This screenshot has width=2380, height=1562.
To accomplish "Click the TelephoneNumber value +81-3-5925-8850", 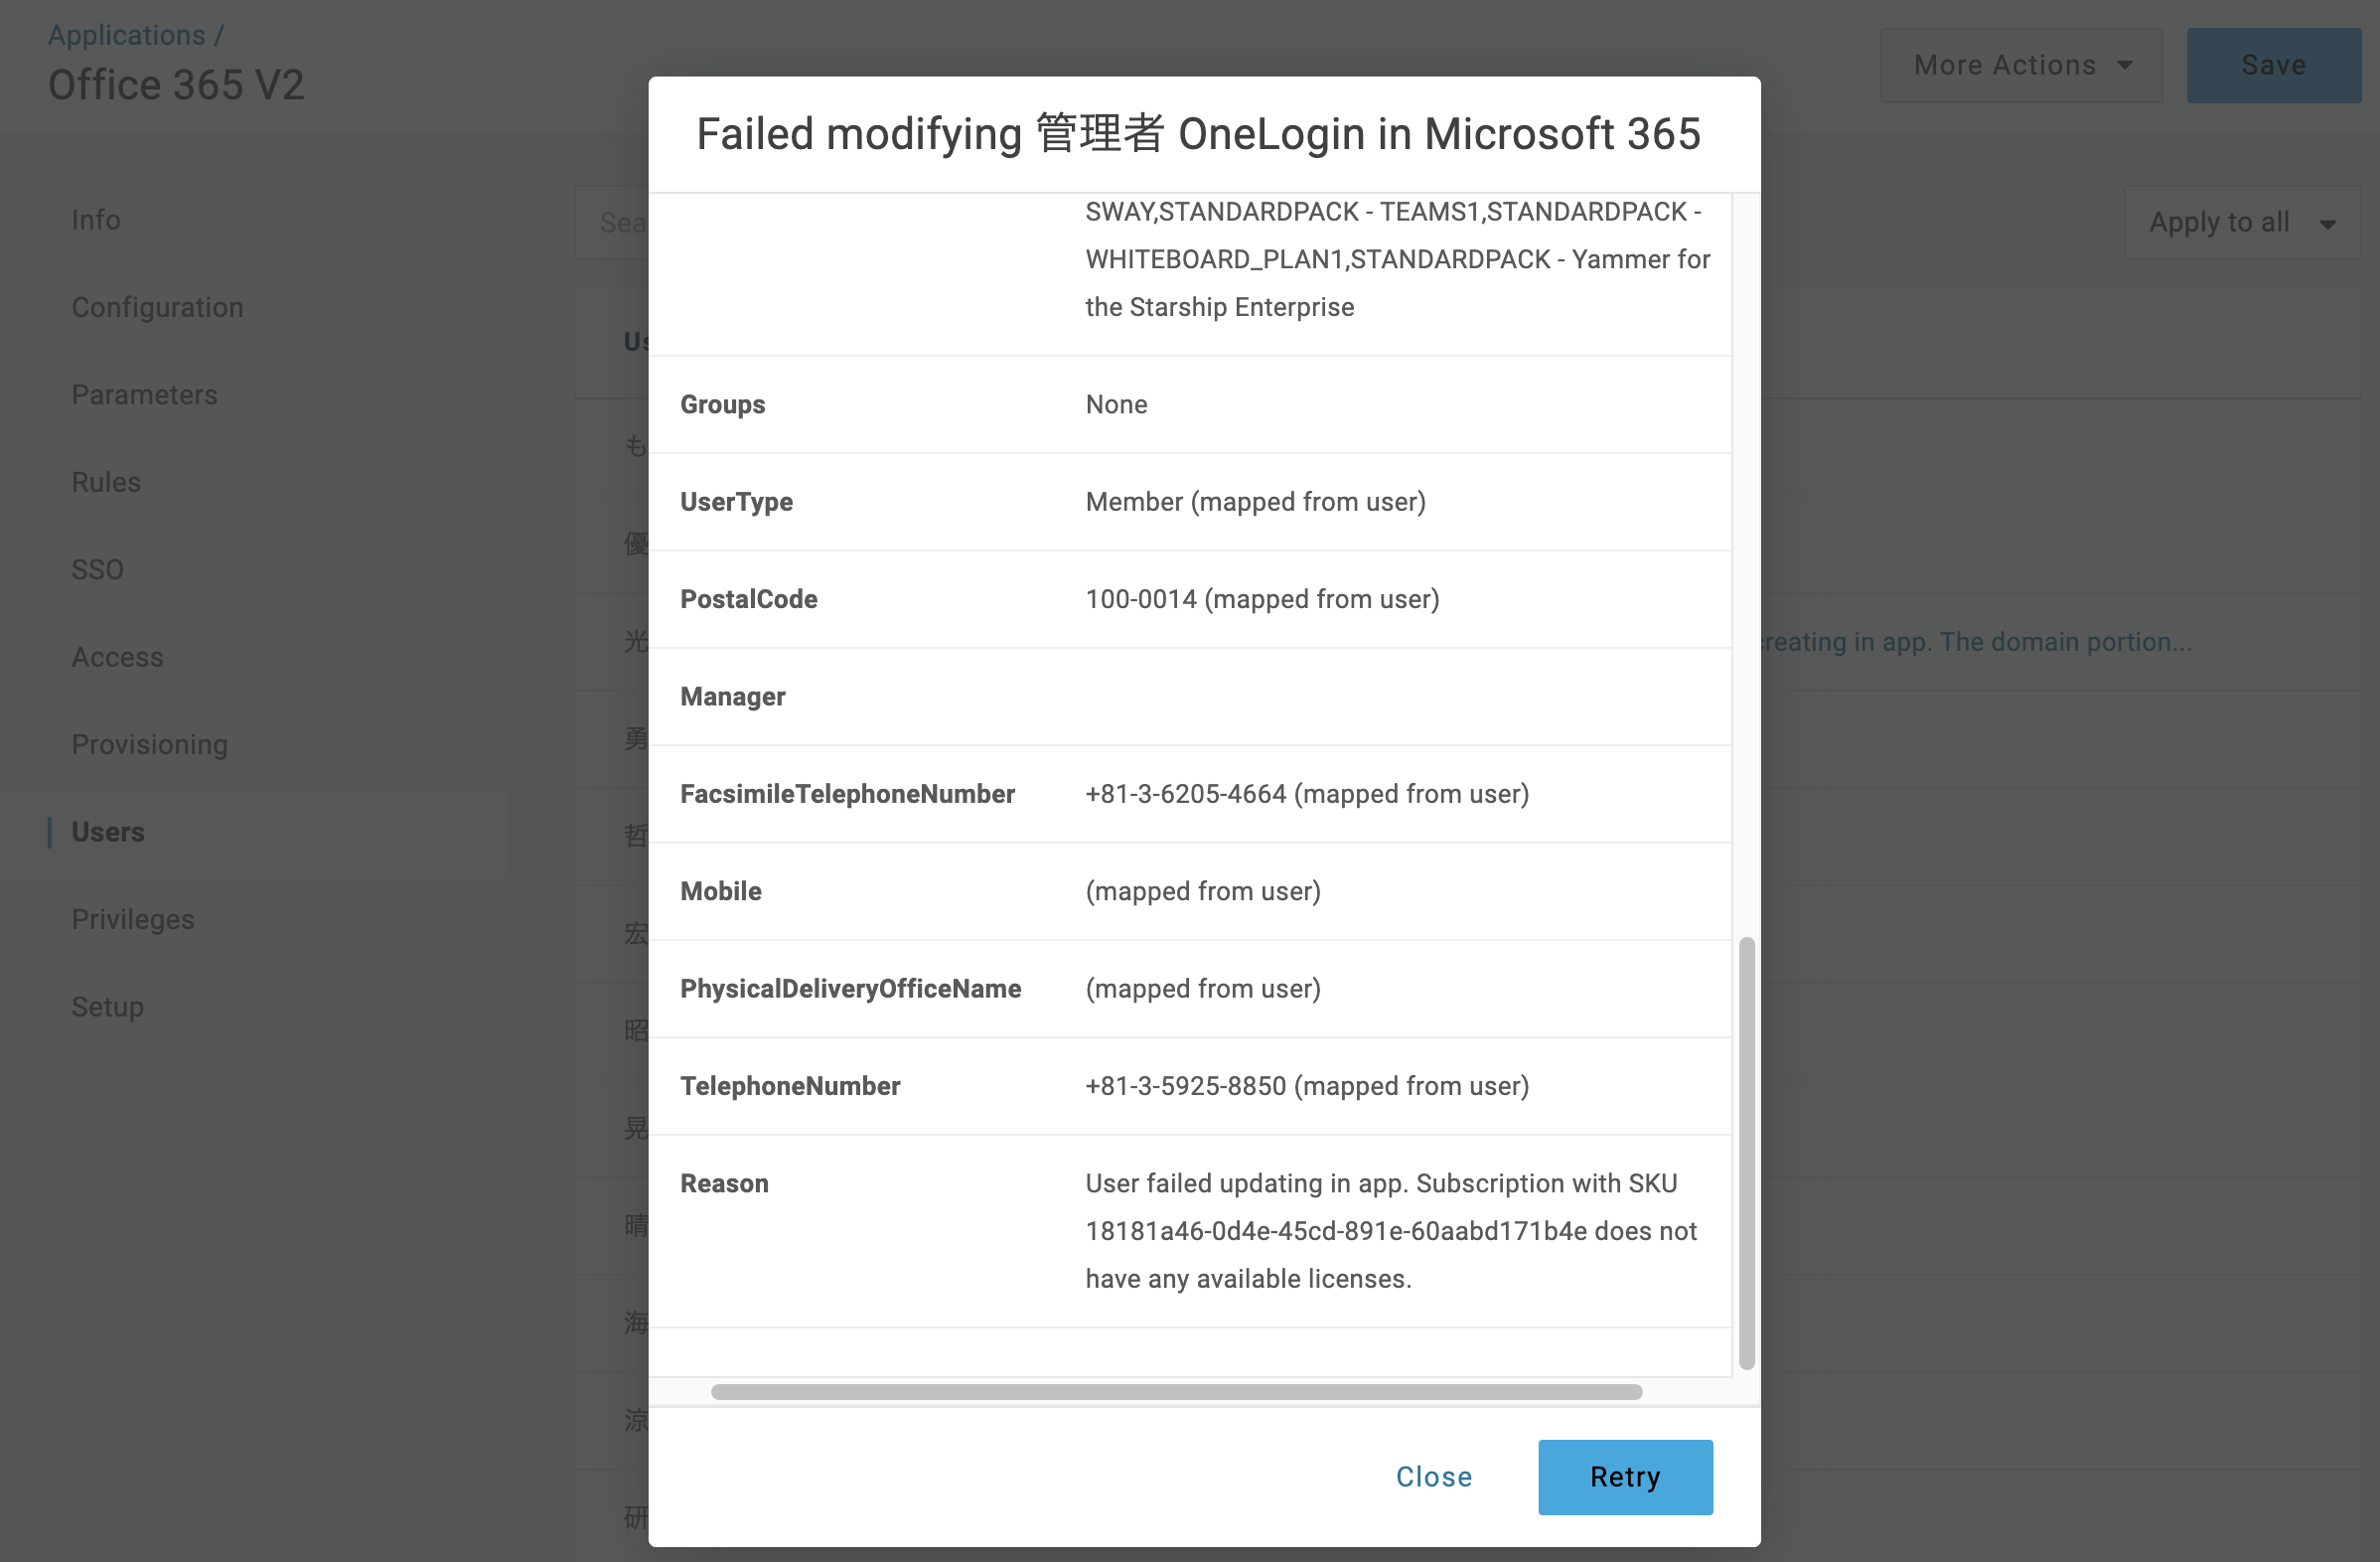I will [1186, 1085].
